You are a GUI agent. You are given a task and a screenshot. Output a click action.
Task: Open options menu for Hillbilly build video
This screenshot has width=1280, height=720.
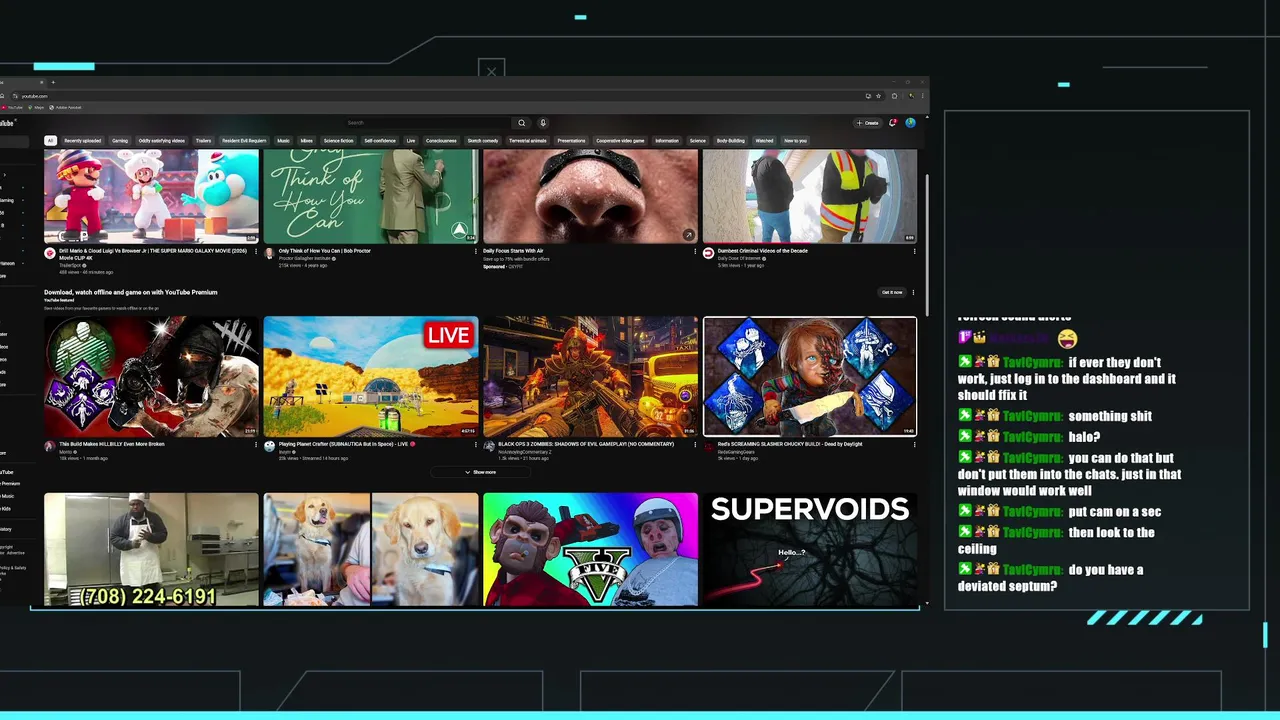[x=255, y=445]
